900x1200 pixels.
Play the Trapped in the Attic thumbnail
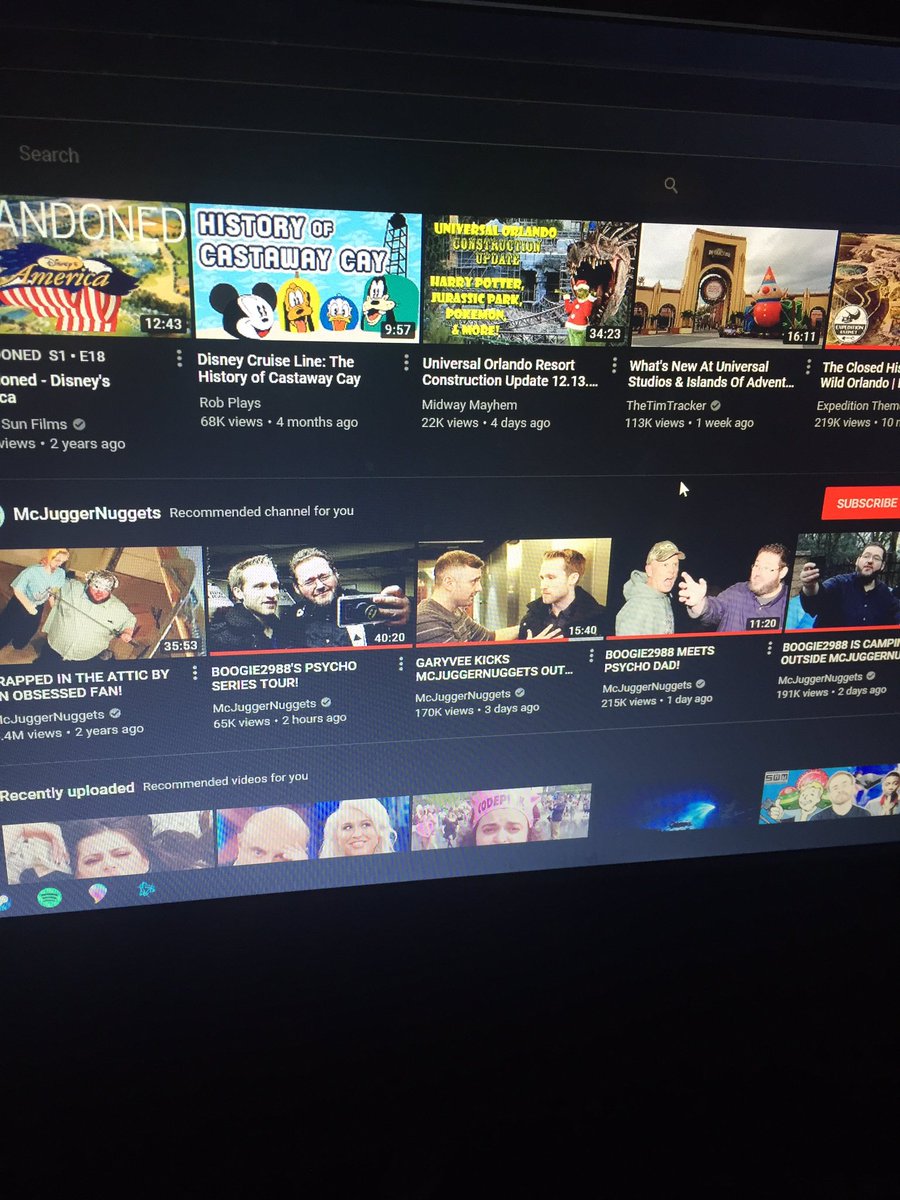100,605
